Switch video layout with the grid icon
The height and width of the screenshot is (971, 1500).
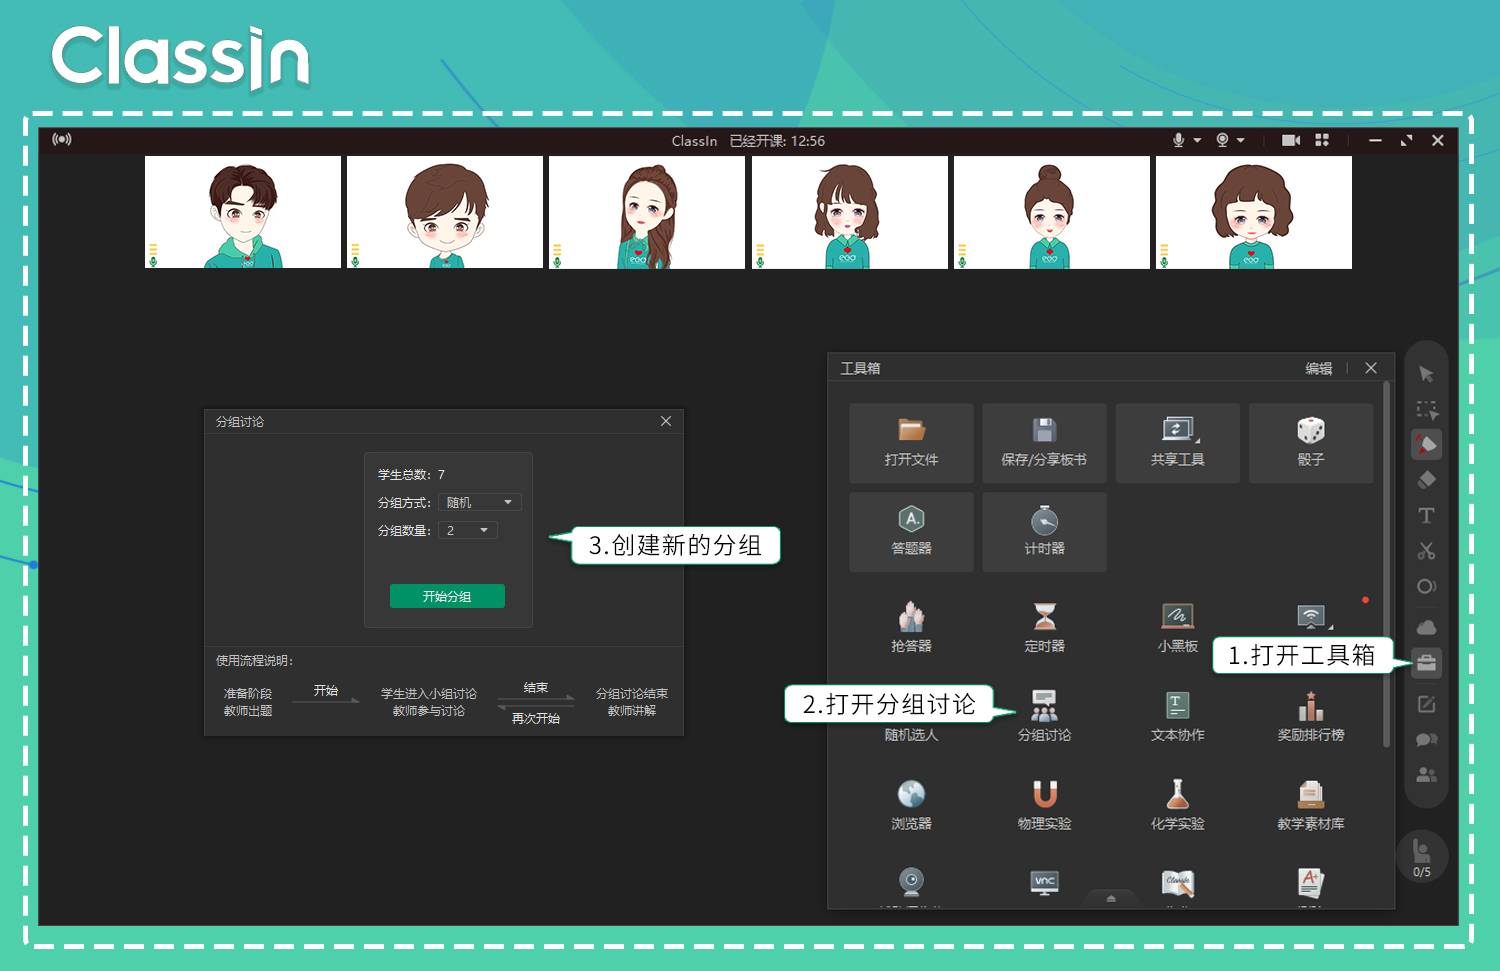point(1322,140)
